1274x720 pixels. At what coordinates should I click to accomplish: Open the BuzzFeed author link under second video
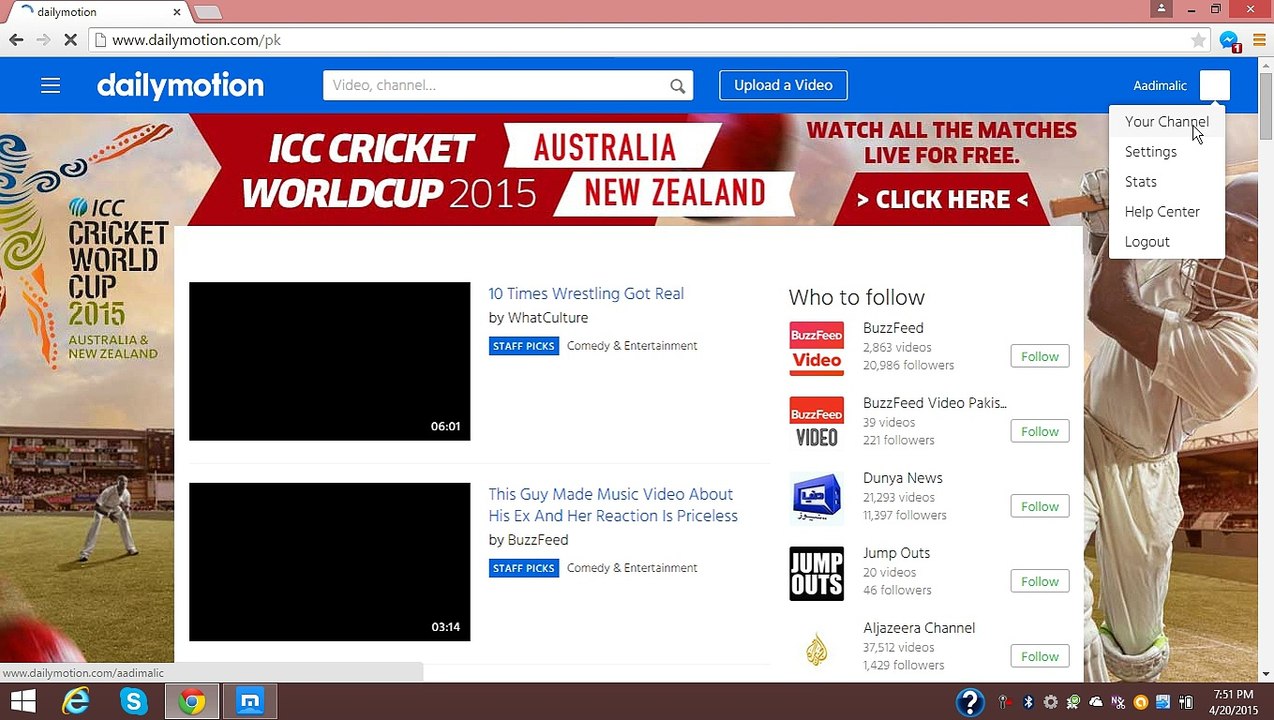(x=538, y=540)
